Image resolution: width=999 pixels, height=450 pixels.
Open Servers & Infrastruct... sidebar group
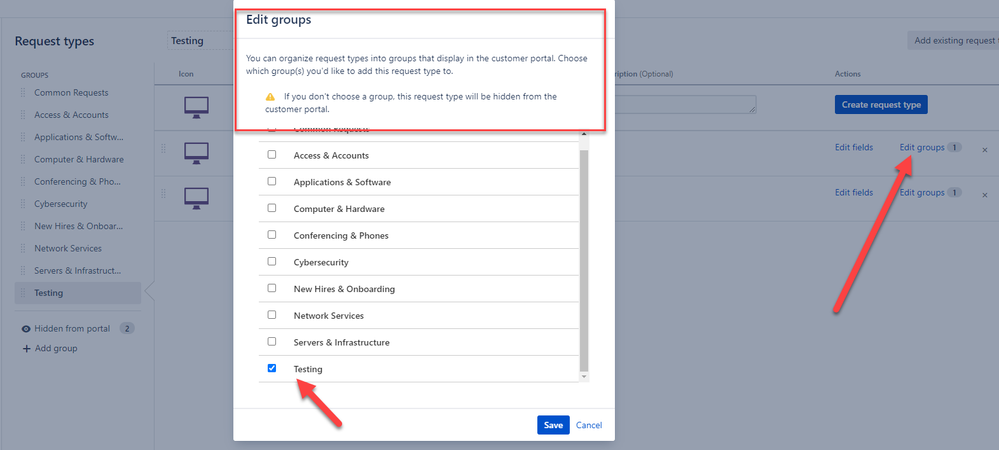tap(78, 272)
